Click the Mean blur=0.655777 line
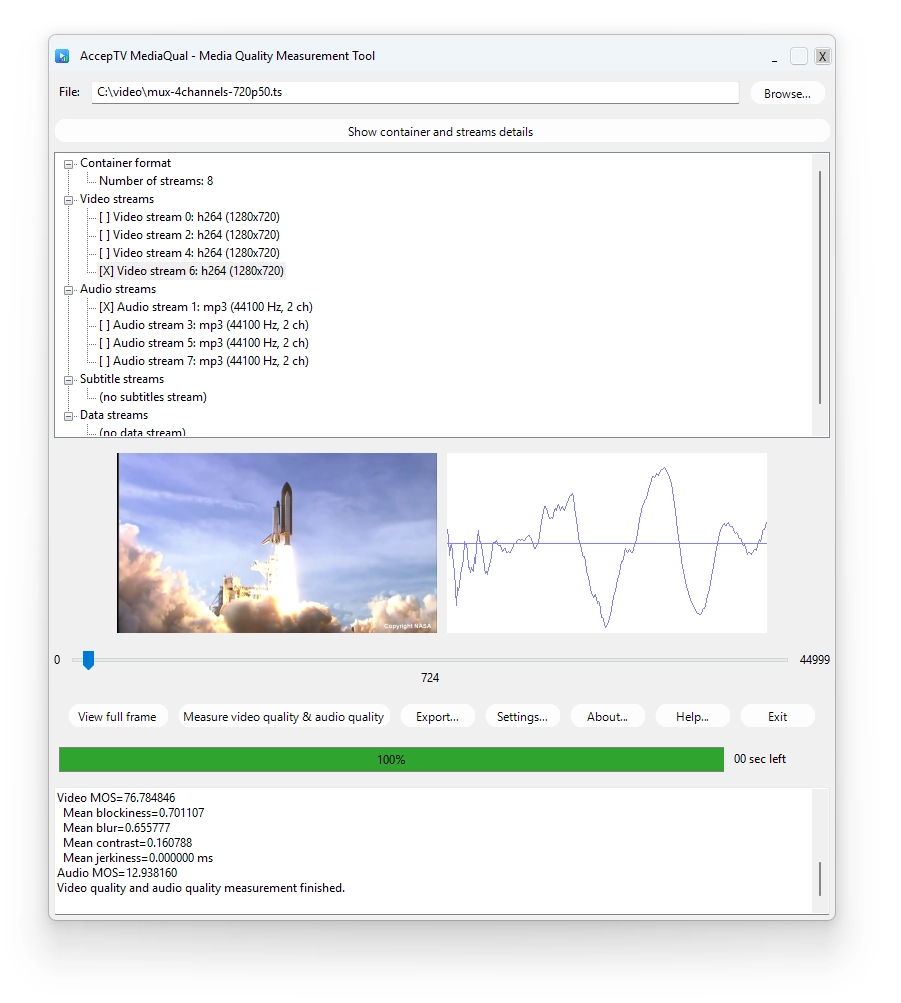The width and height of the screenshot is (901, 1003). pos(116,828)
